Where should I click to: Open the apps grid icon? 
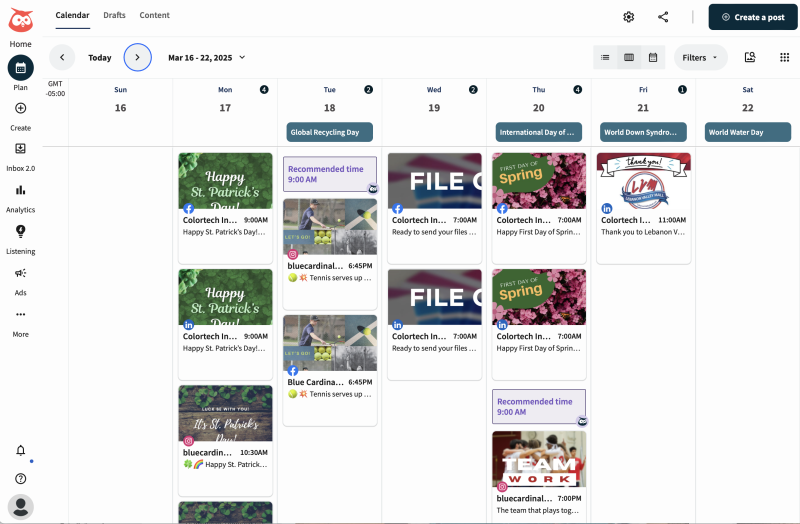point(785,57)
